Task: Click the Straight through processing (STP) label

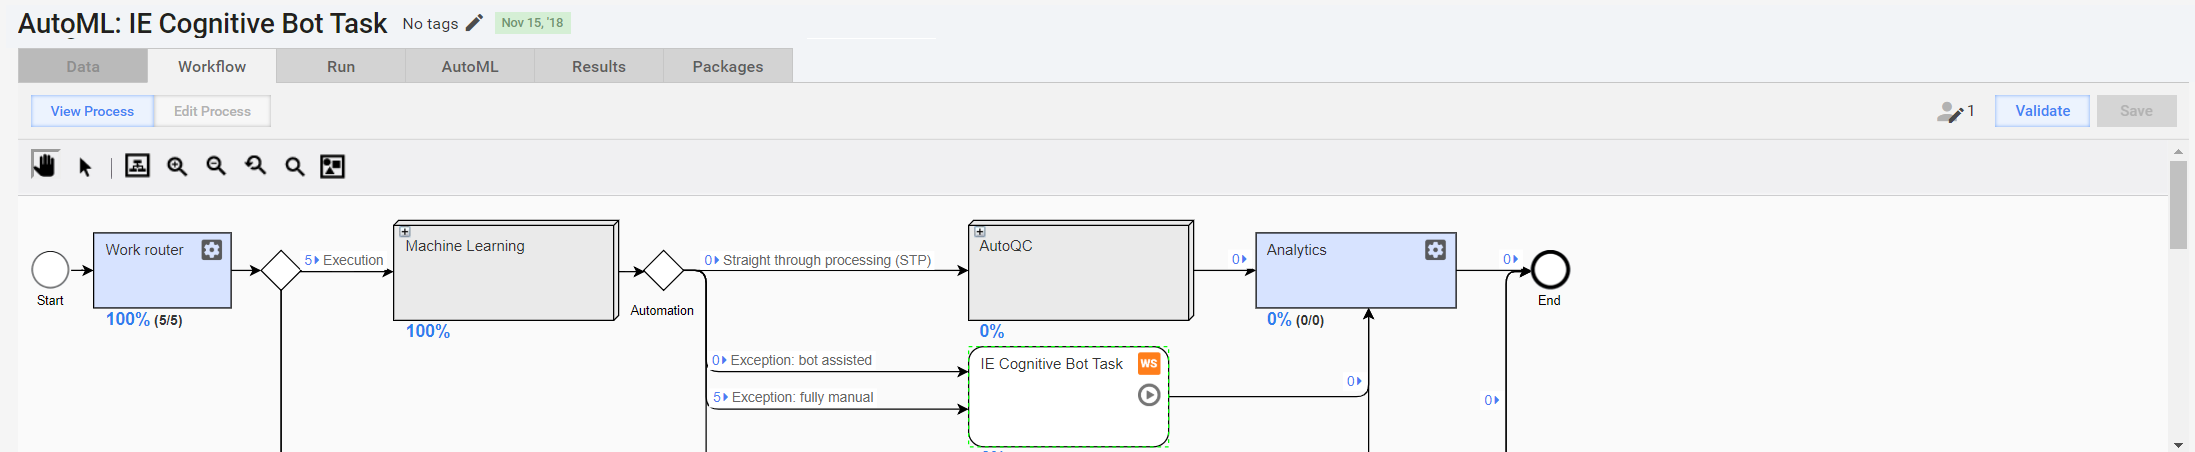Action: (x=827, y=260)
